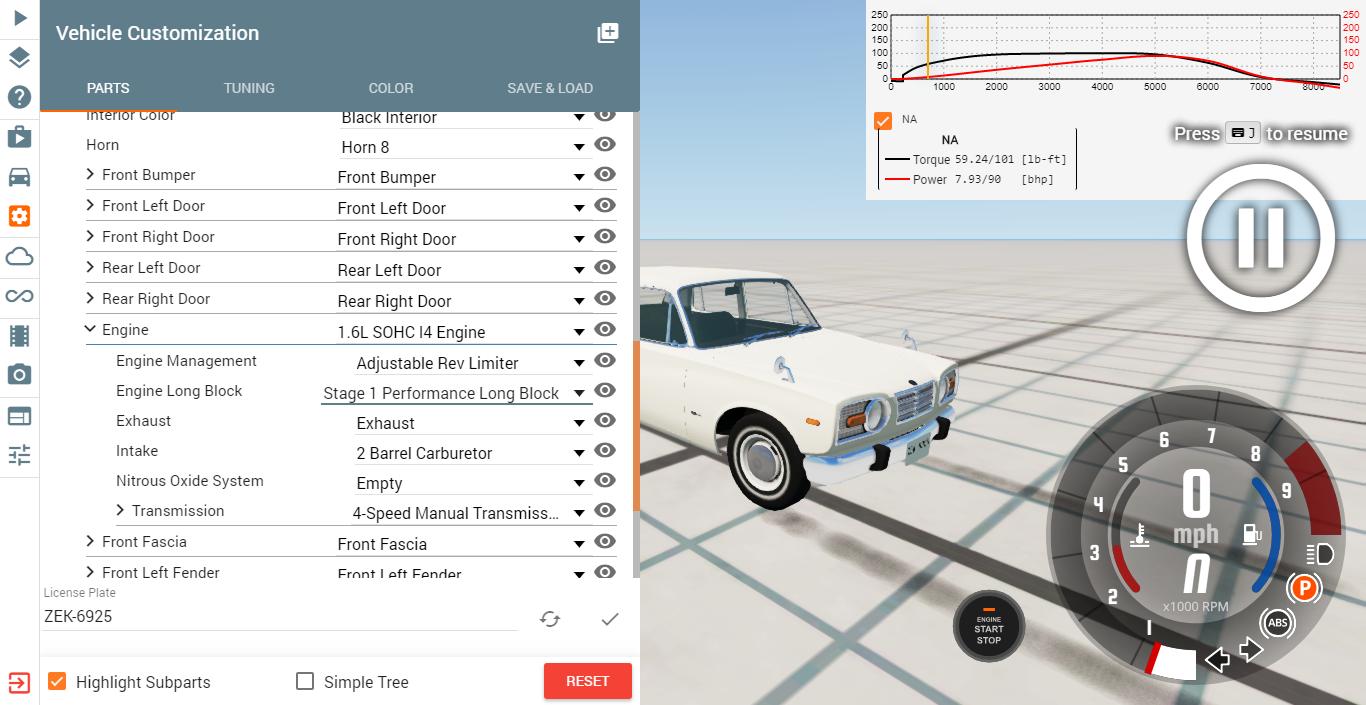The image size is (1366, 705).
Task: Toggle visibility eye for Front Left Door
Action: [x=604, y=206]
